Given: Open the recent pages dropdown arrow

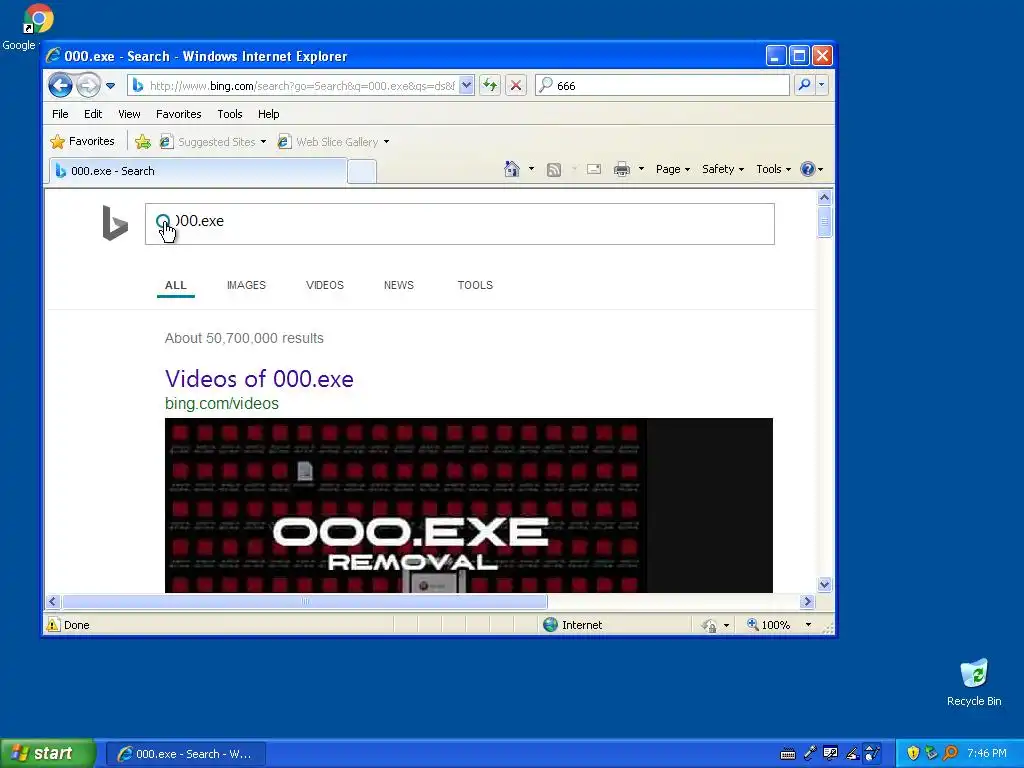Looking at the screenshot, I should click(110, 86).
